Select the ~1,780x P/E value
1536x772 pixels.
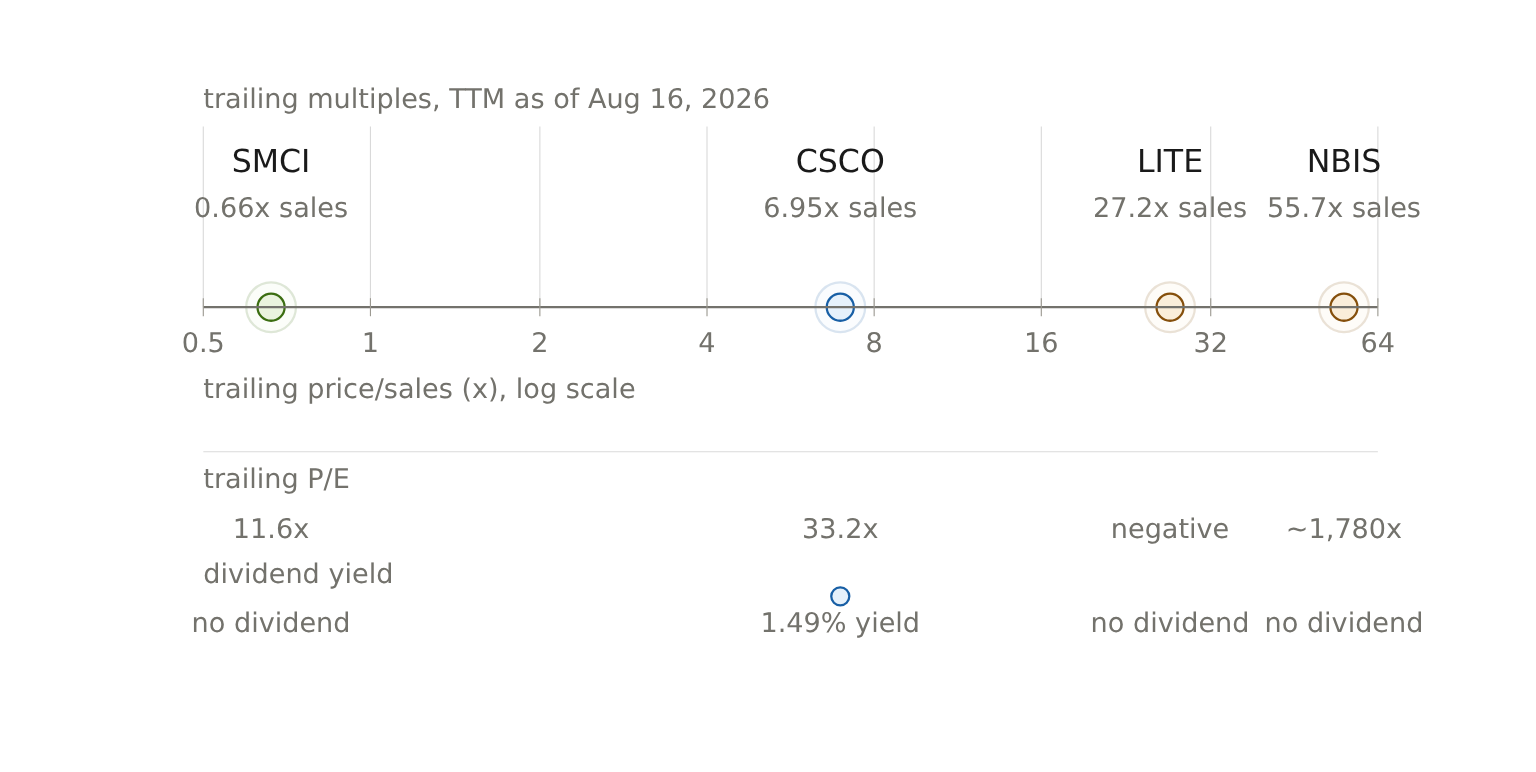[x=1344, y=530]
